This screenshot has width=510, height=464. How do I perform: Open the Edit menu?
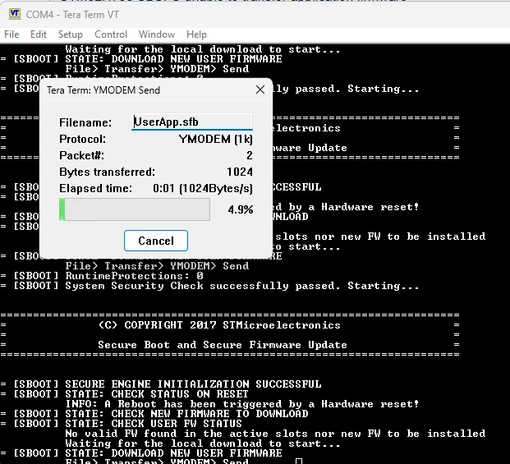tap(38, 34)
